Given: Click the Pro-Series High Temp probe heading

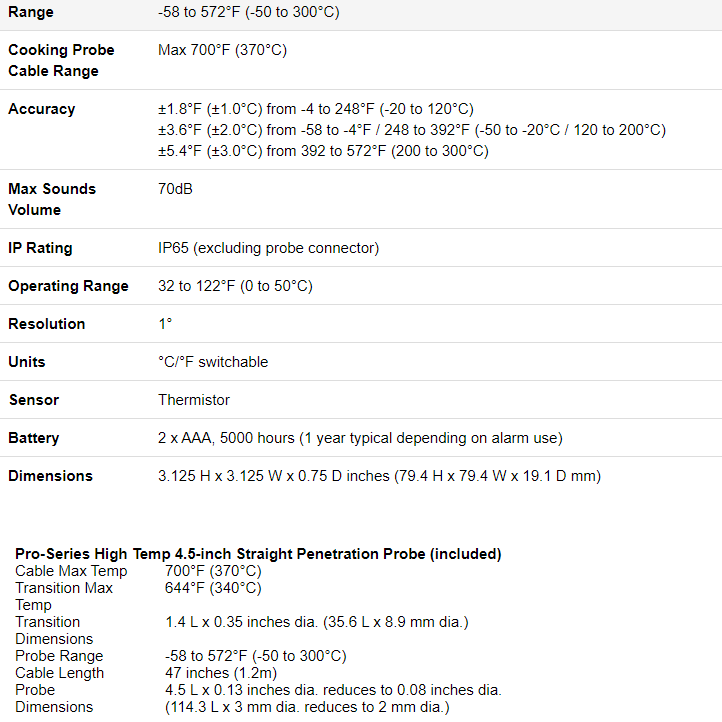Looking at the screenshot, I should (258, 554).
